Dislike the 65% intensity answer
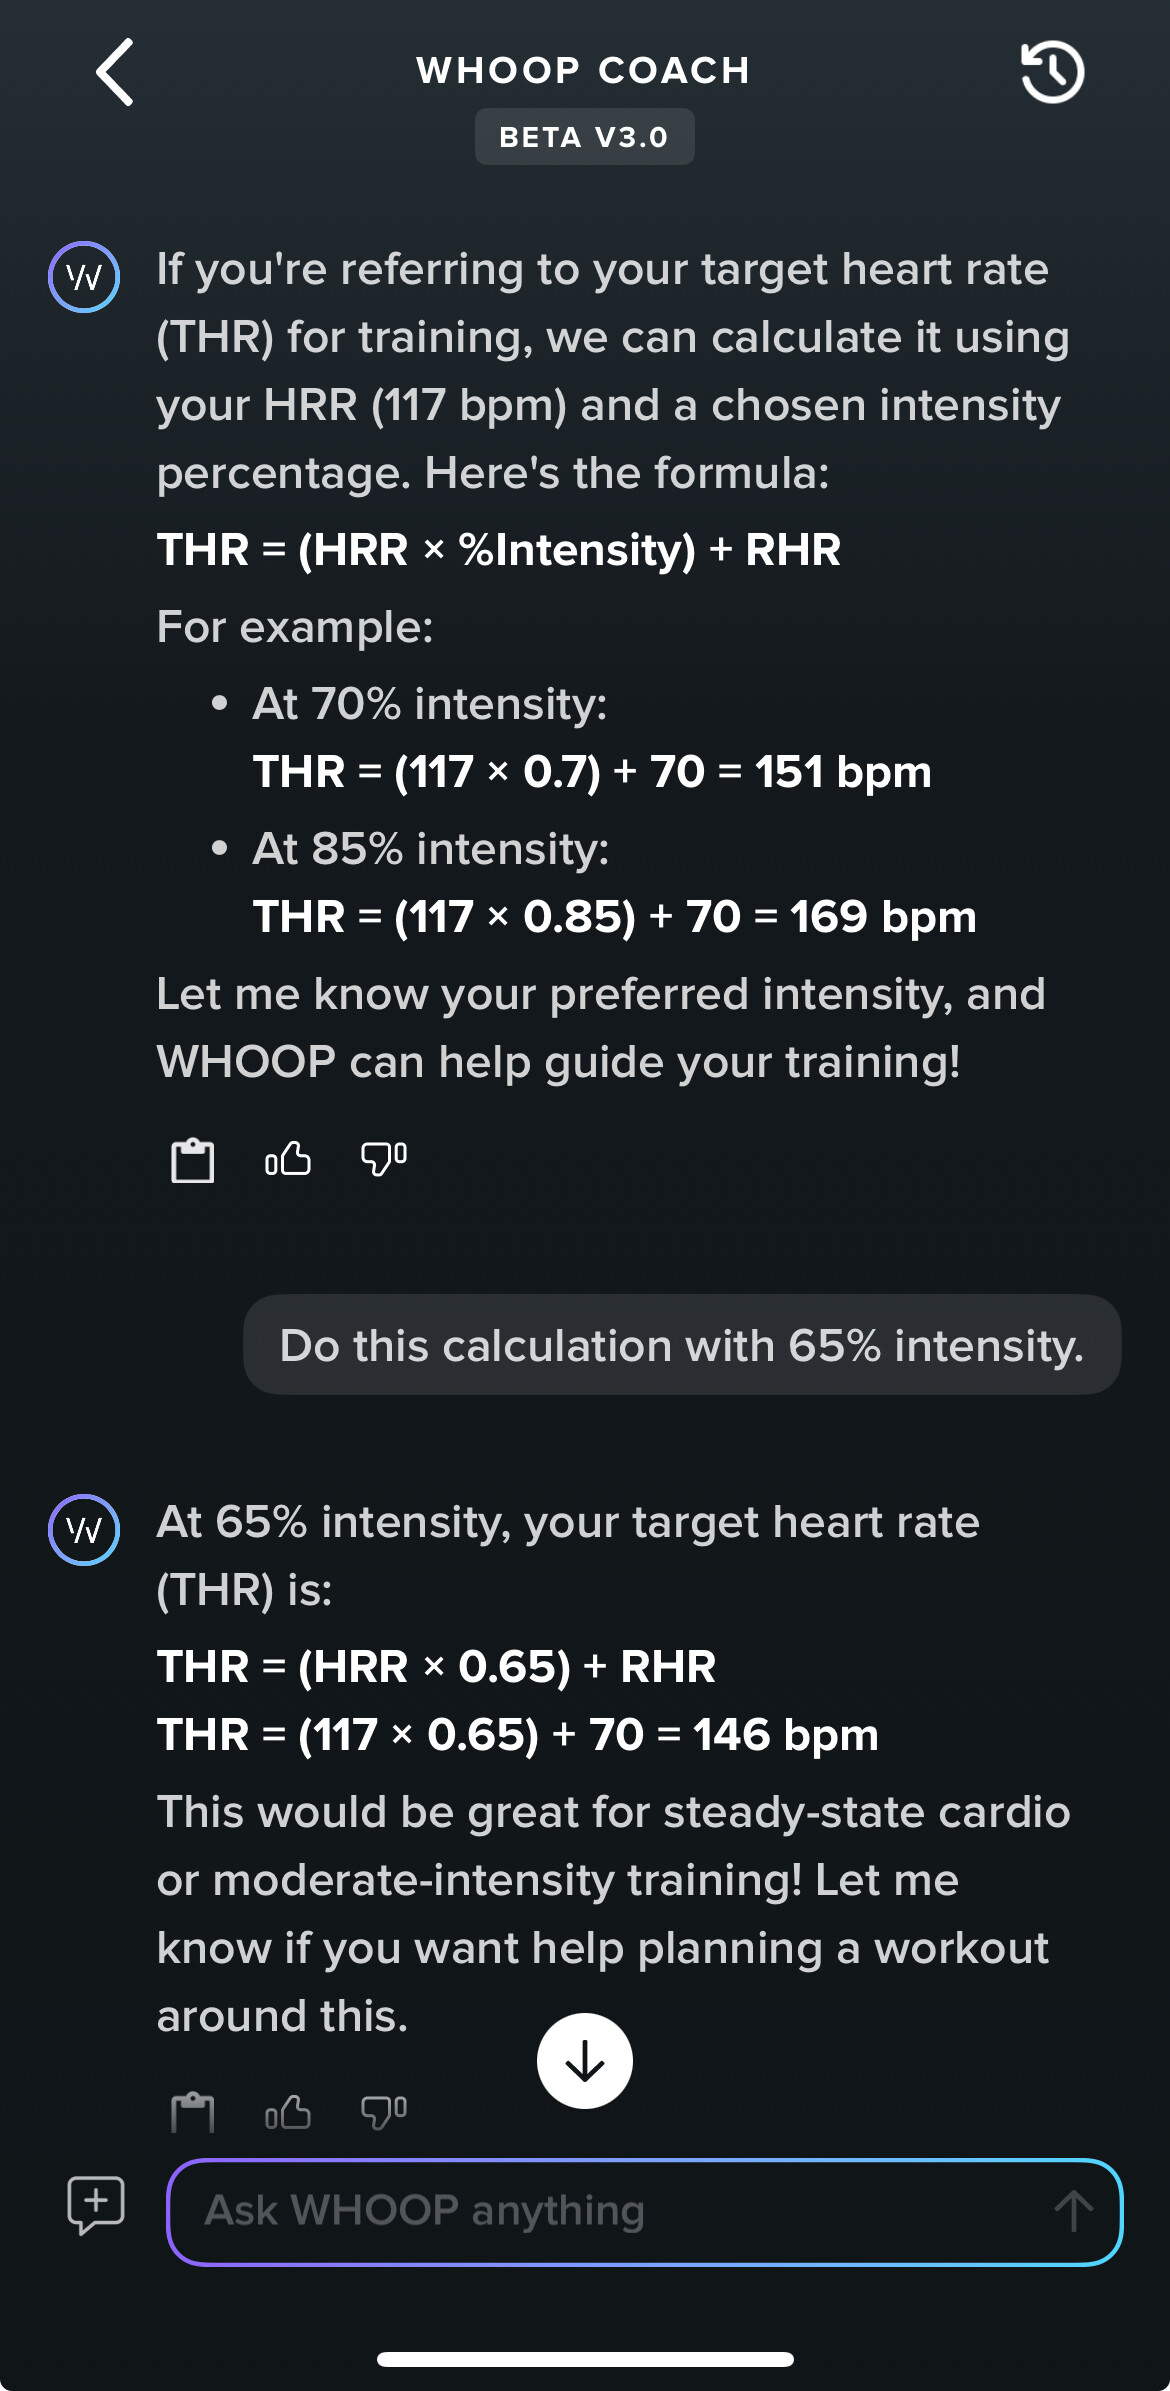The image size is (1170, 2391). click(x=383, y=2112)
